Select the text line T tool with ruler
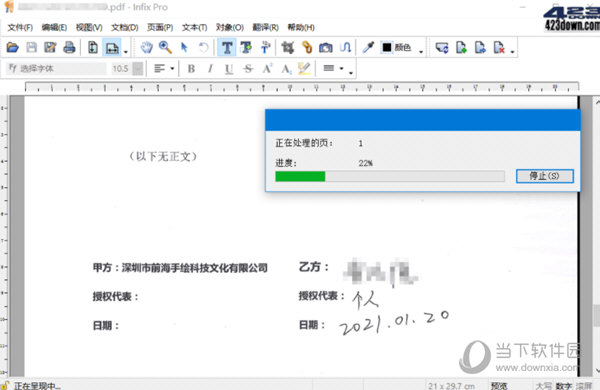The height and width of the screenshot is (390, 600). pyautogui.click(x=265, y=47)
